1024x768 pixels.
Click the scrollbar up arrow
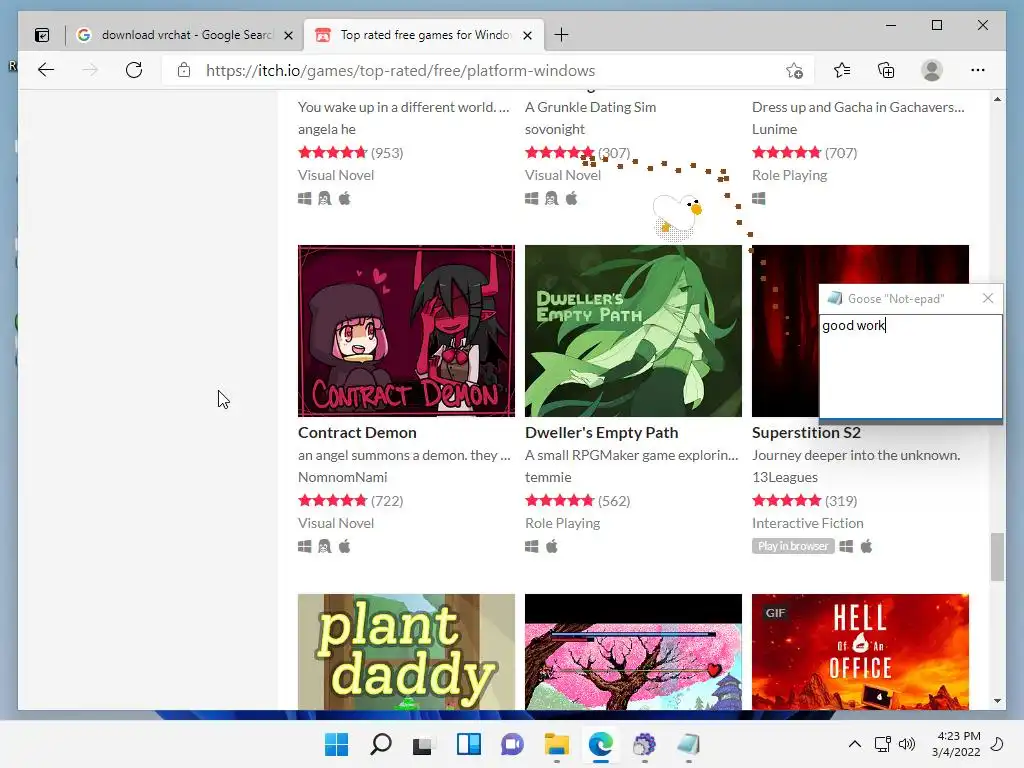997,100
